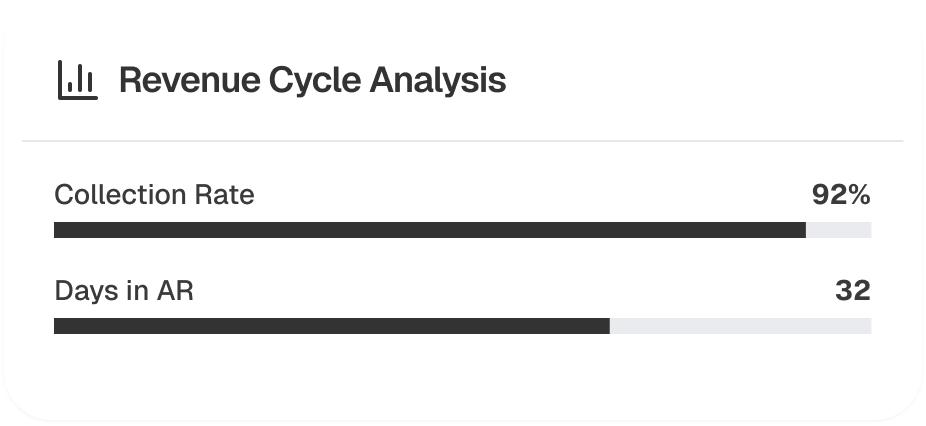Click the Collection Rate label

[154, 195]
